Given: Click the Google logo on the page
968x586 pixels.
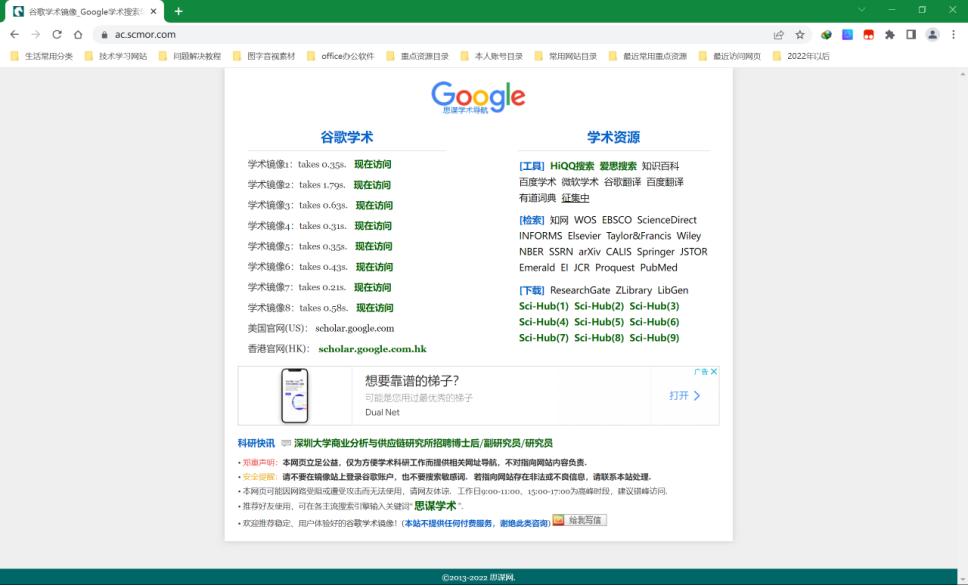Looking at the screenshot, I should tap(478, 97).
